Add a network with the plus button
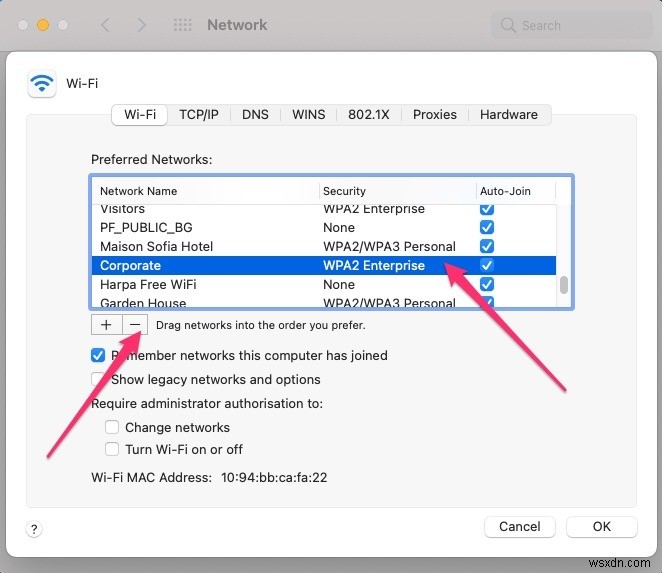 (106, 325)
